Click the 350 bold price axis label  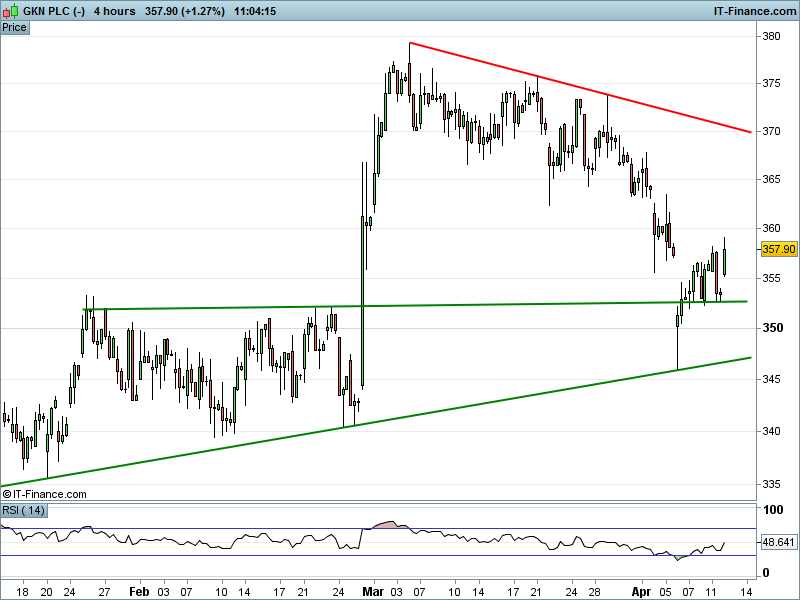tap(772, 328)
